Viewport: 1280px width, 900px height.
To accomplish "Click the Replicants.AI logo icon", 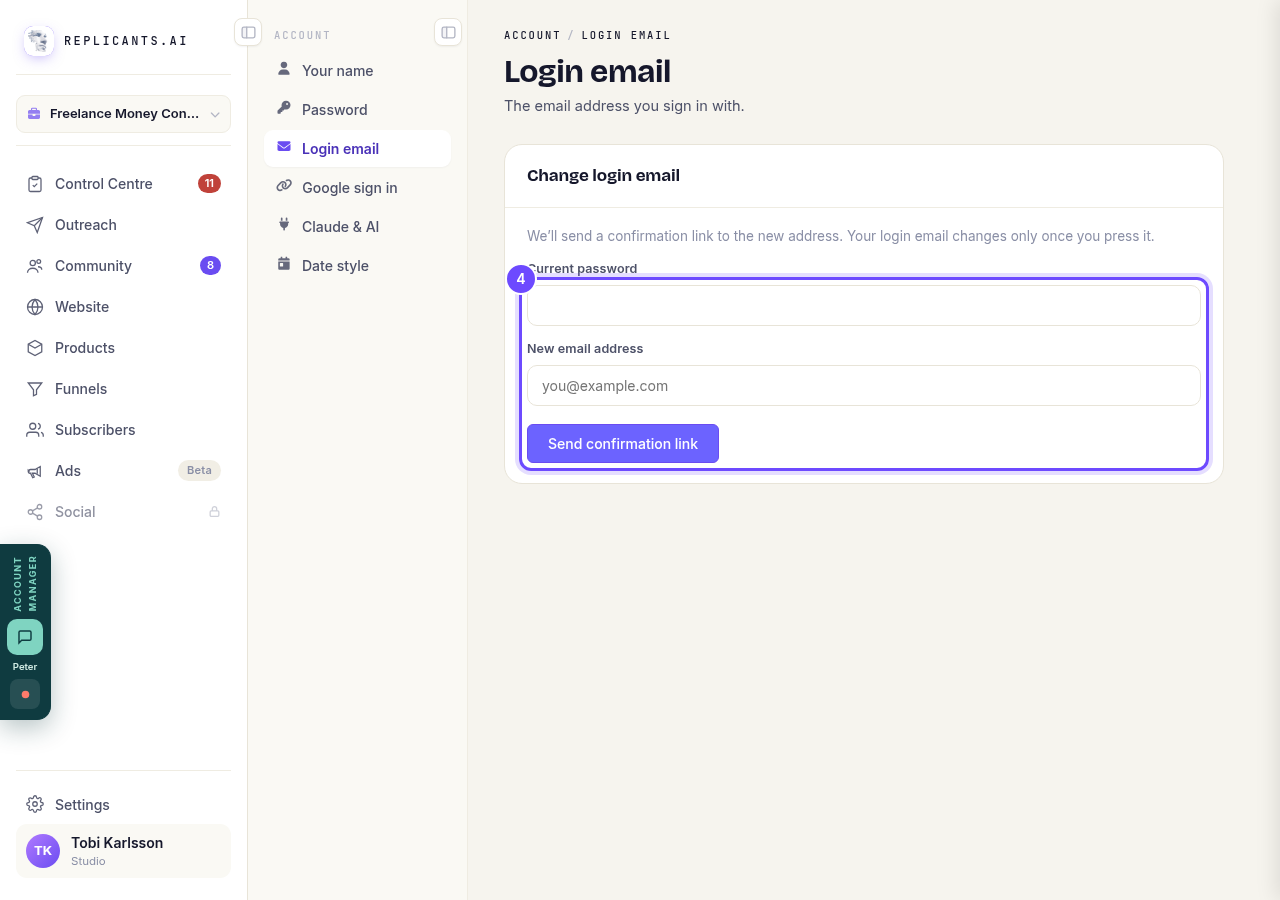I will click(39, 41).
